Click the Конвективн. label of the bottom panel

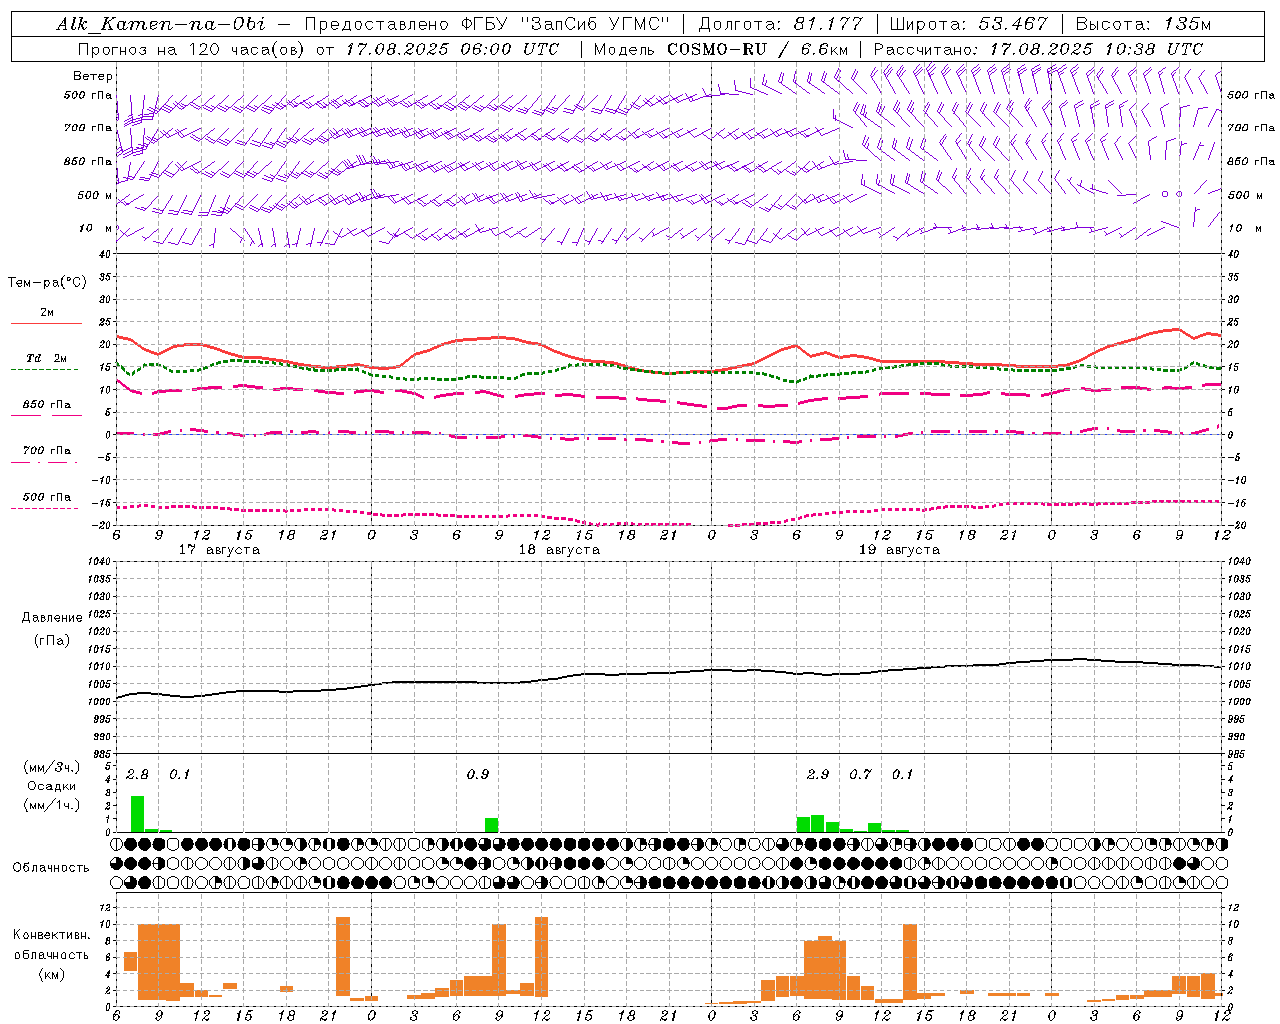point(51,934)
